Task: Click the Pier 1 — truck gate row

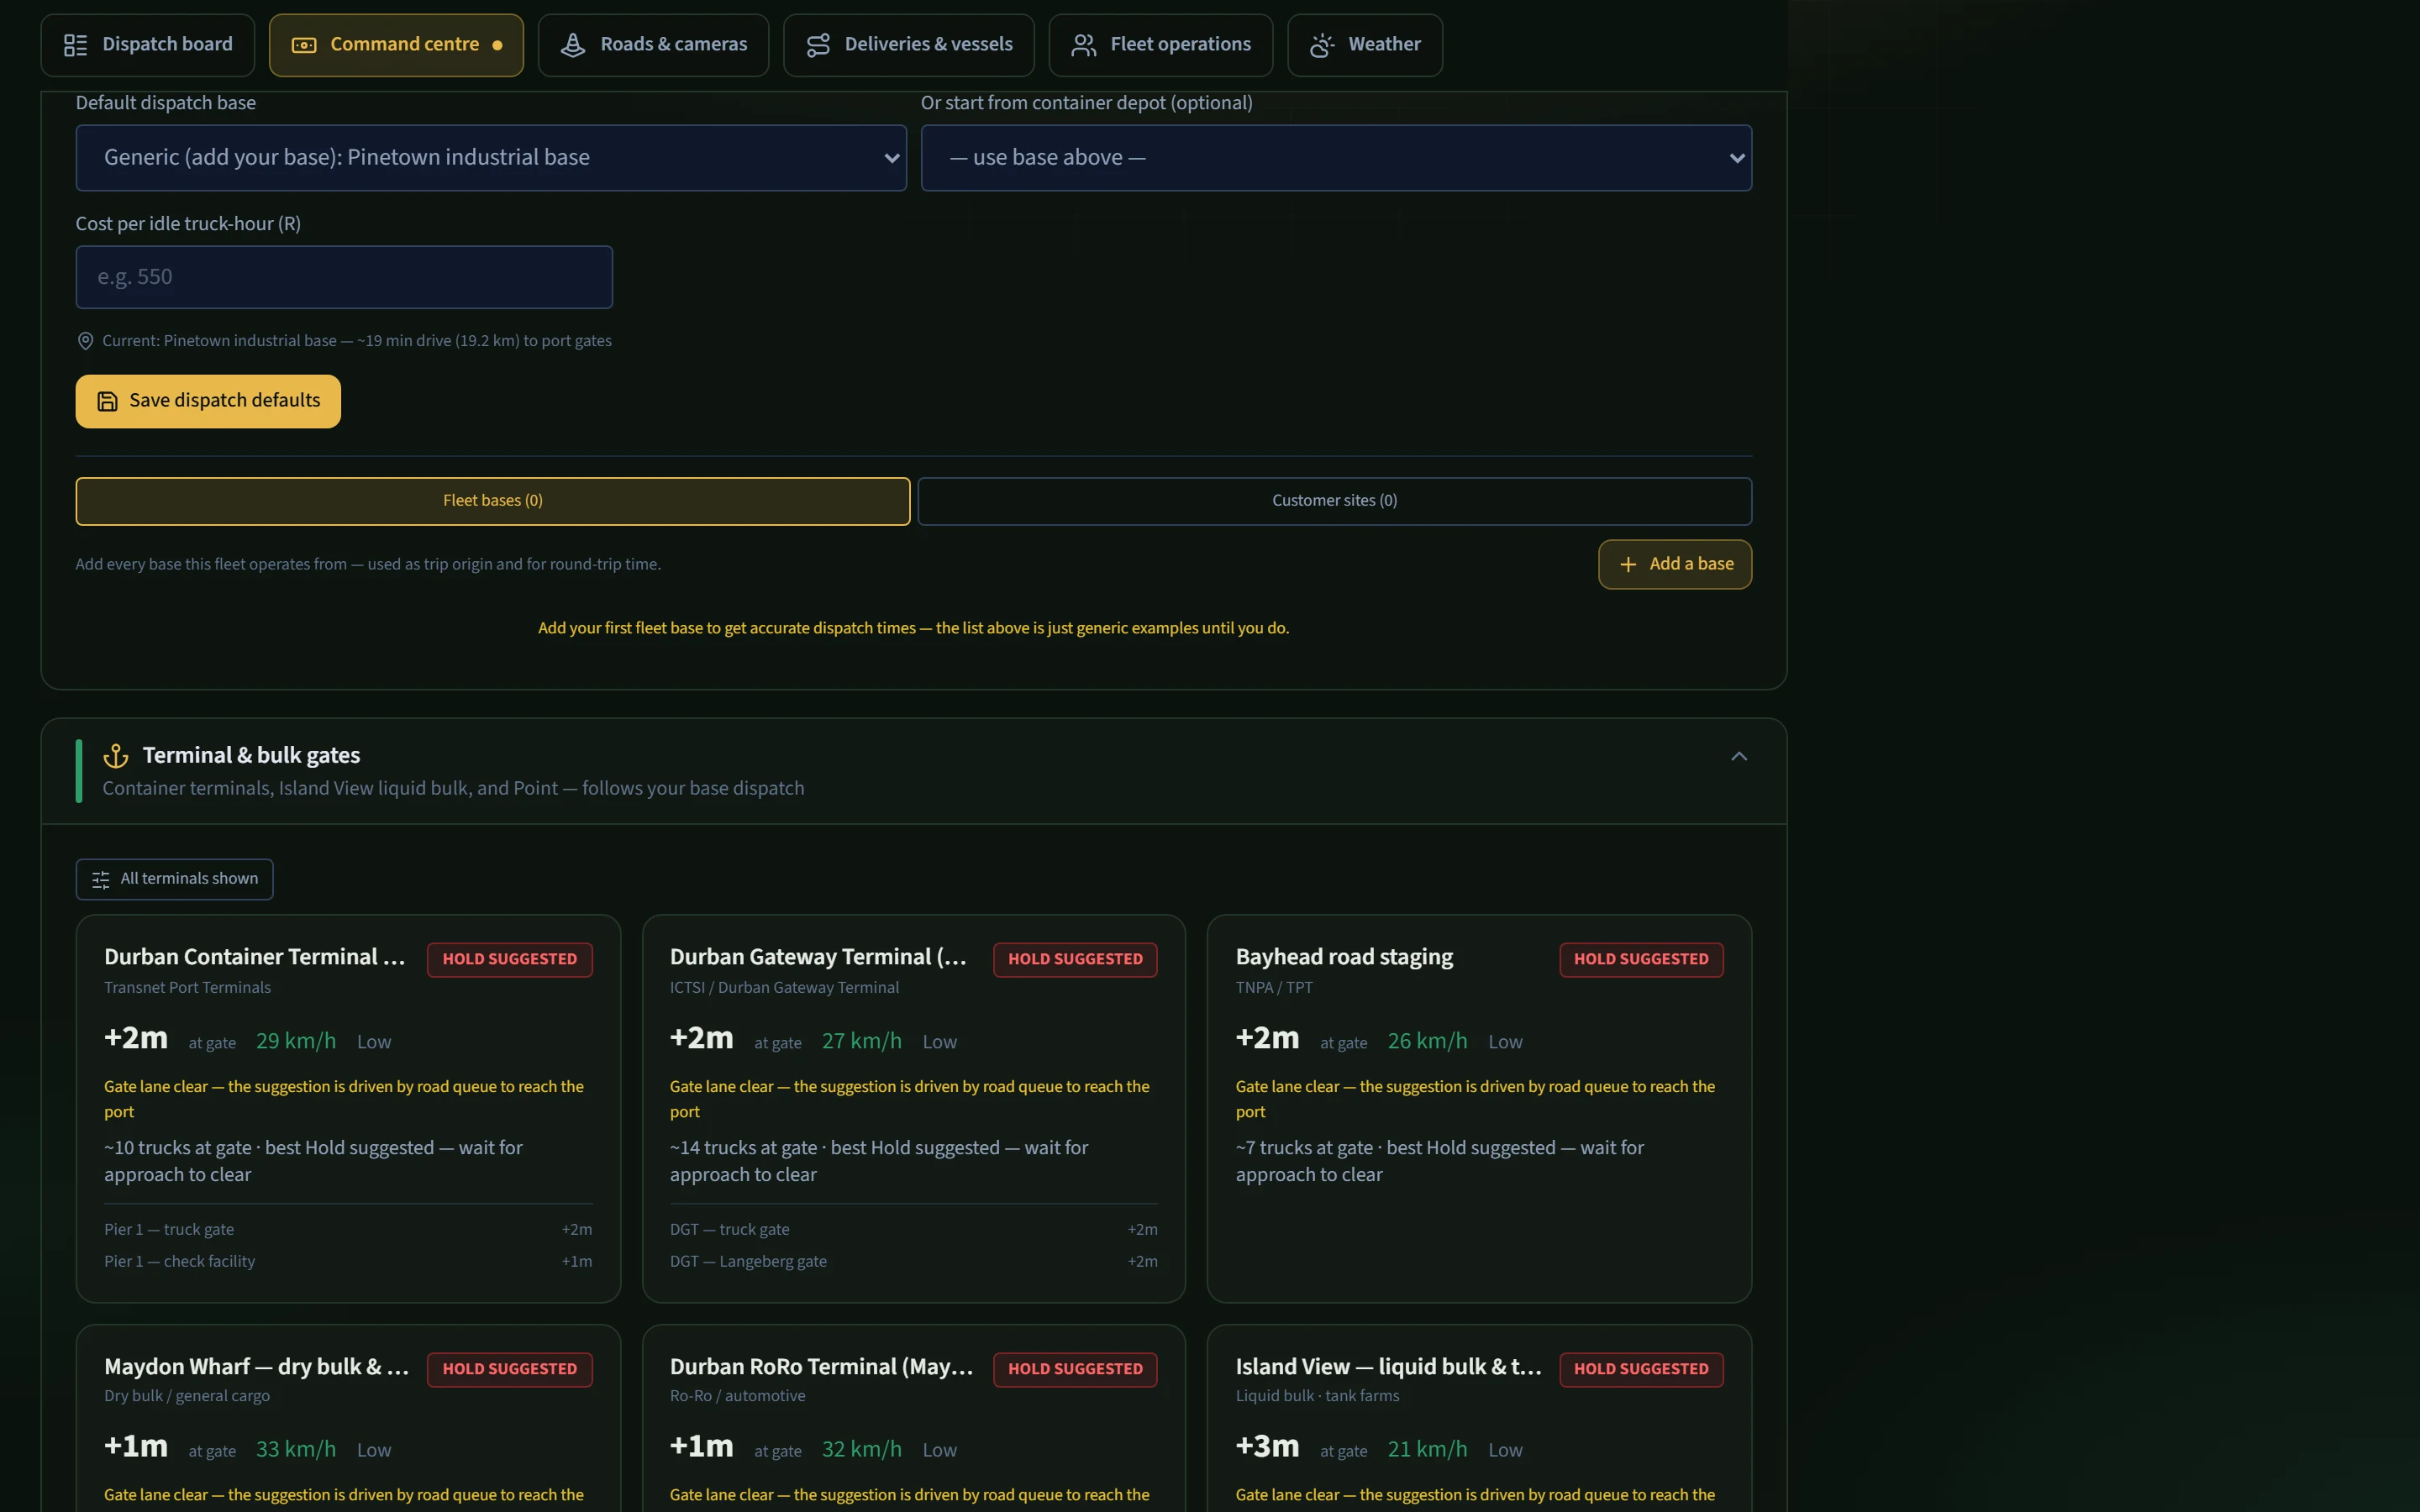Action: (x=348, y=1230)
